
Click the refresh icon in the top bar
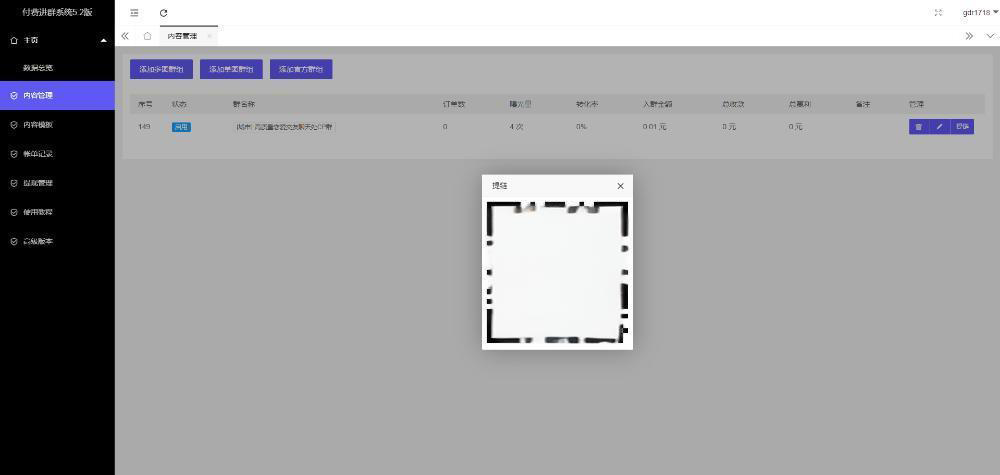click(163, 13)
